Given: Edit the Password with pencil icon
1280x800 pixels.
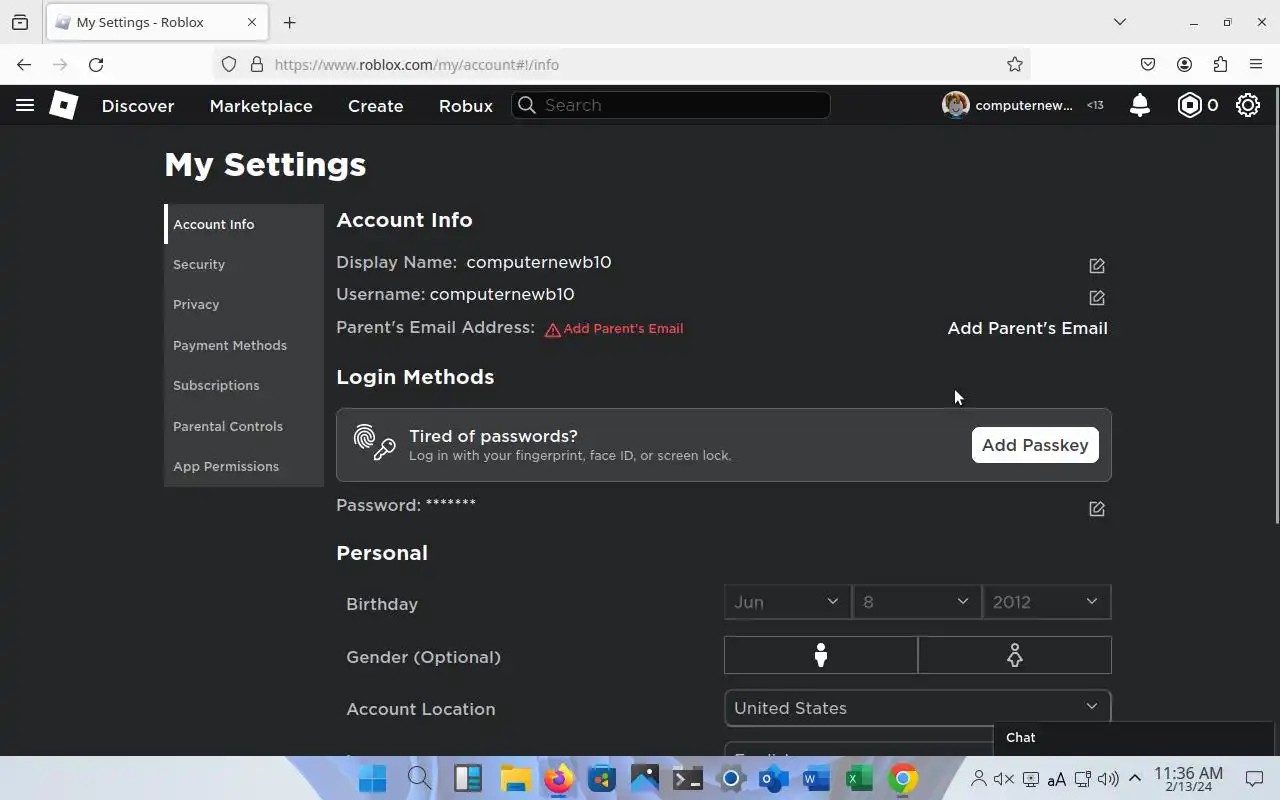Looking at the screenshot, I should coord(1097,508).
